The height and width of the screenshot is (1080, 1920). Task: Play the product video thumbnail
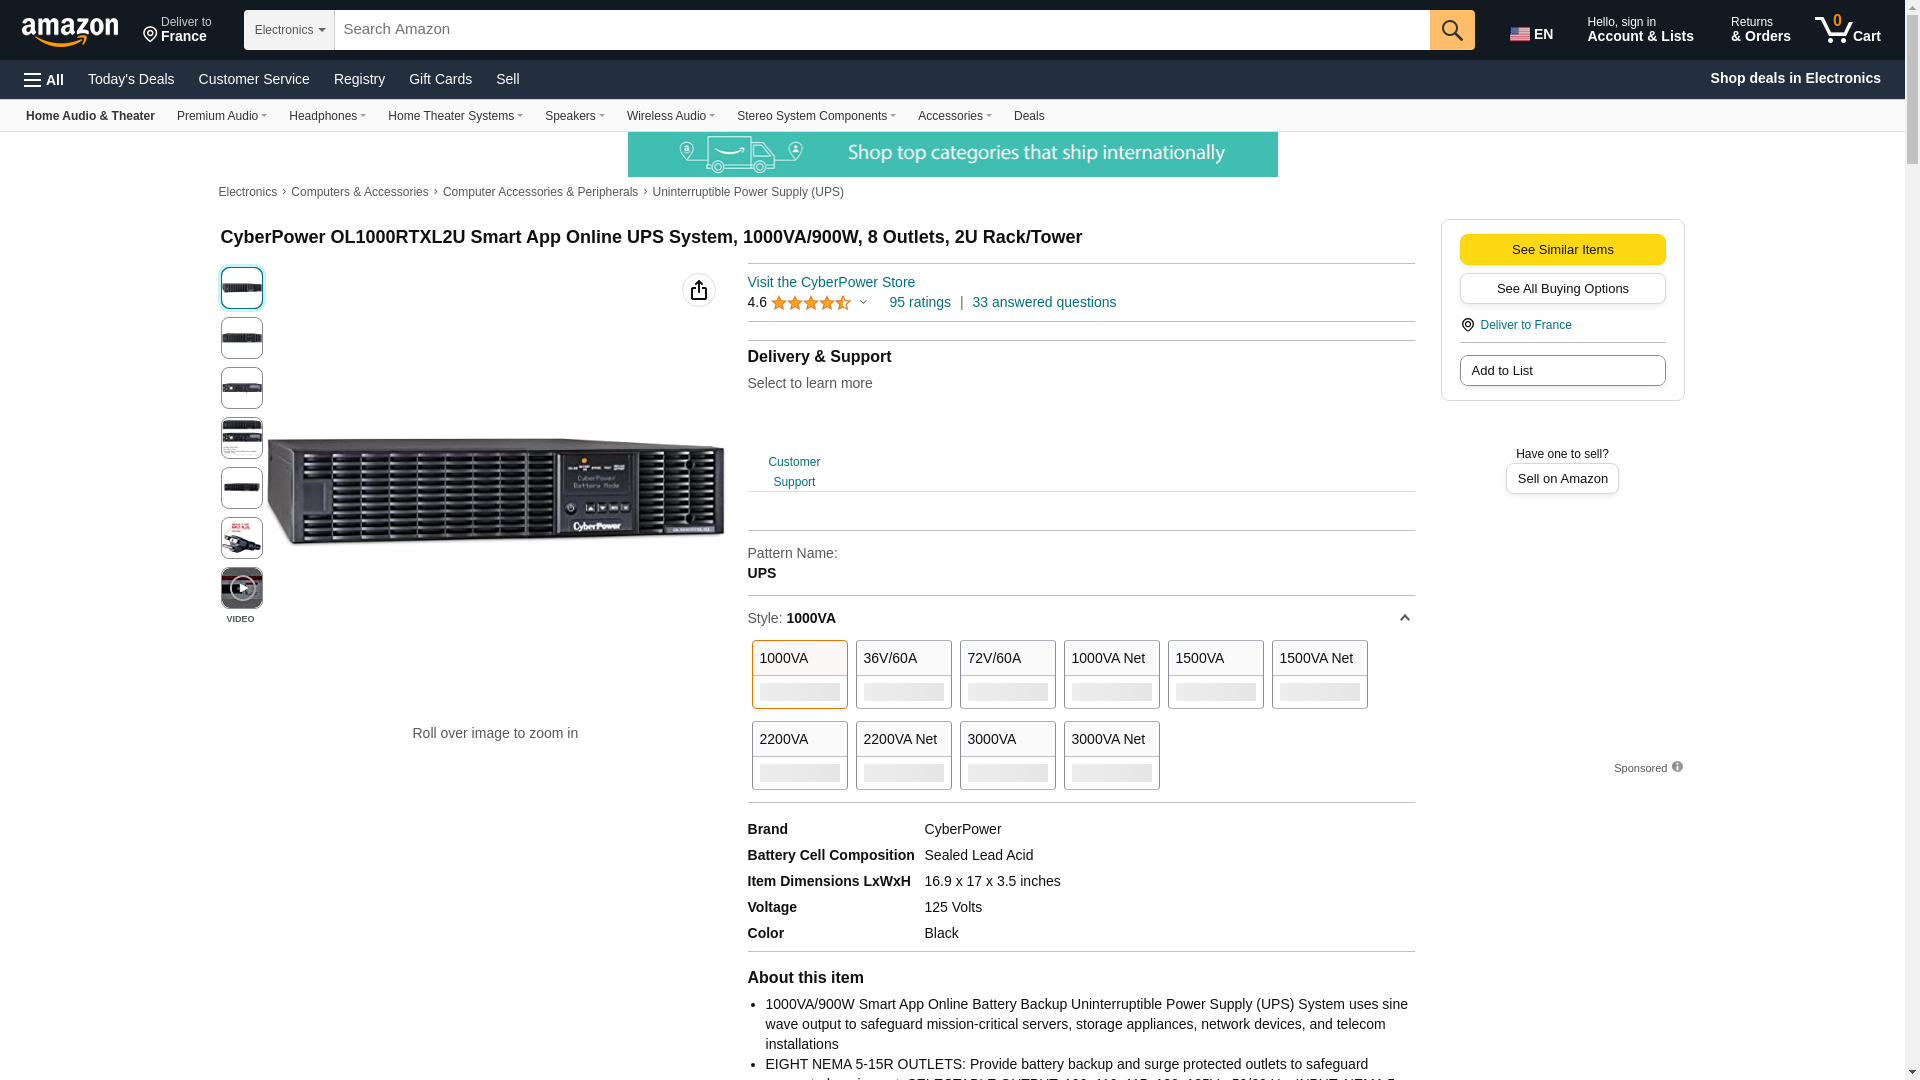(x=241, y=588)
